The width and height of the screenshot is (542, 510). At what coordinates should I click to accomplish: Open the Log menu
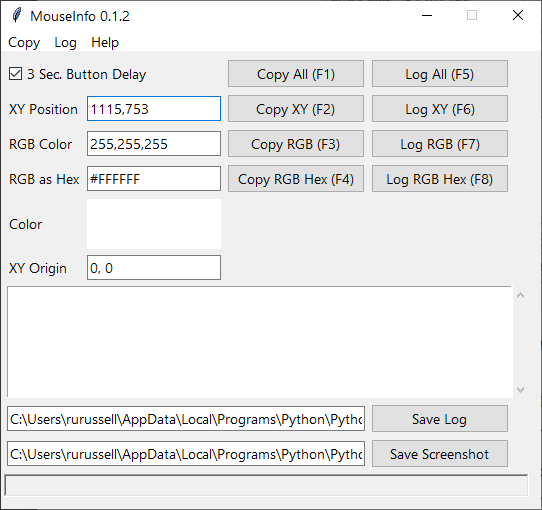(x=65, y=43)
